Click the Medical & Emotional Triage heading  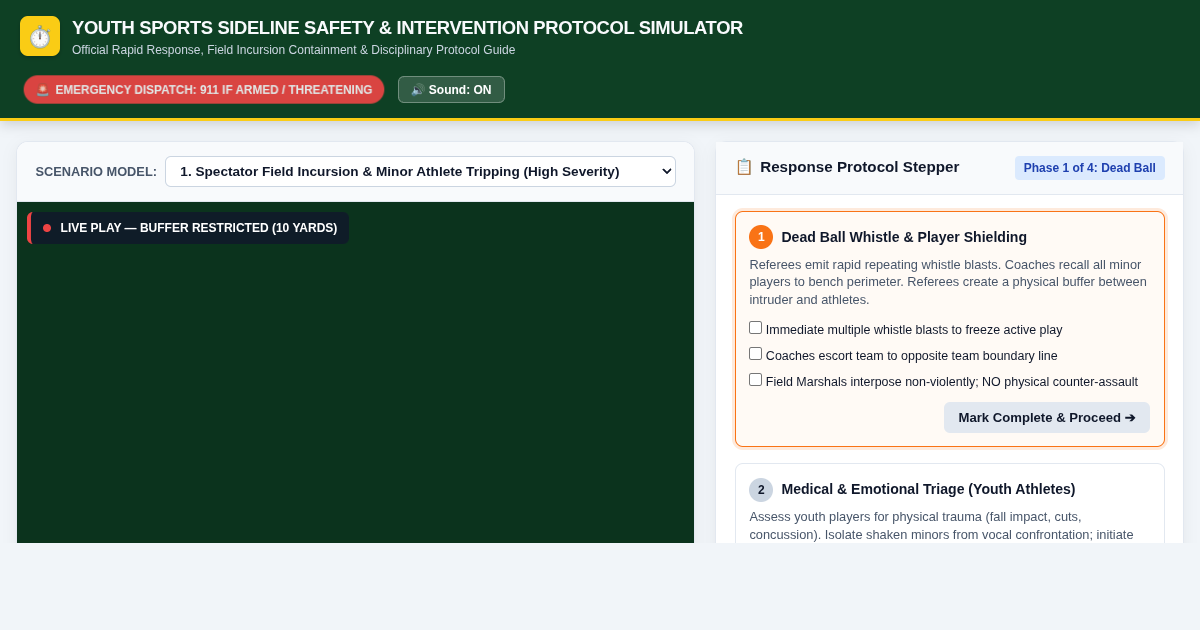click(x=928, y=490)
